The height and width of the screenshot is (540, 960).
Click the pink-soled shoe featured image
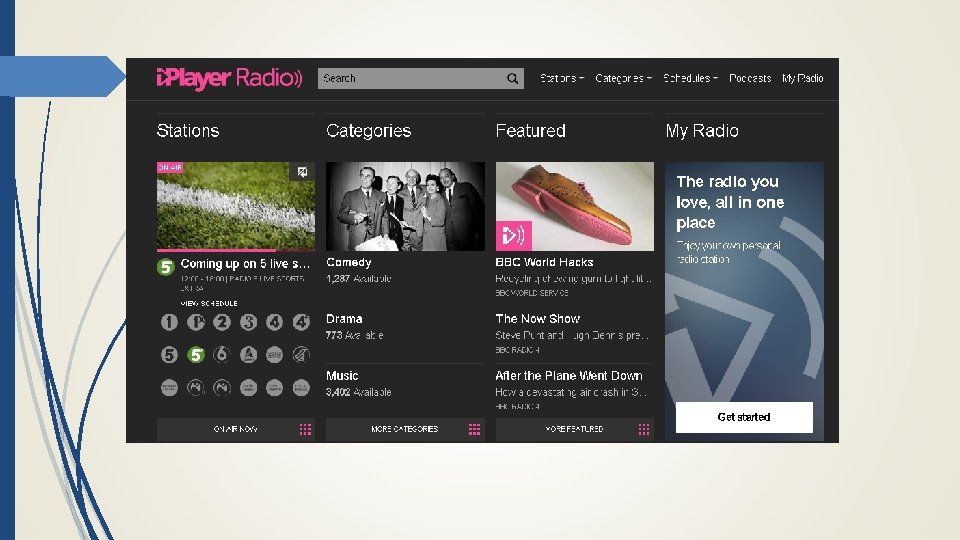pos(575,206)
